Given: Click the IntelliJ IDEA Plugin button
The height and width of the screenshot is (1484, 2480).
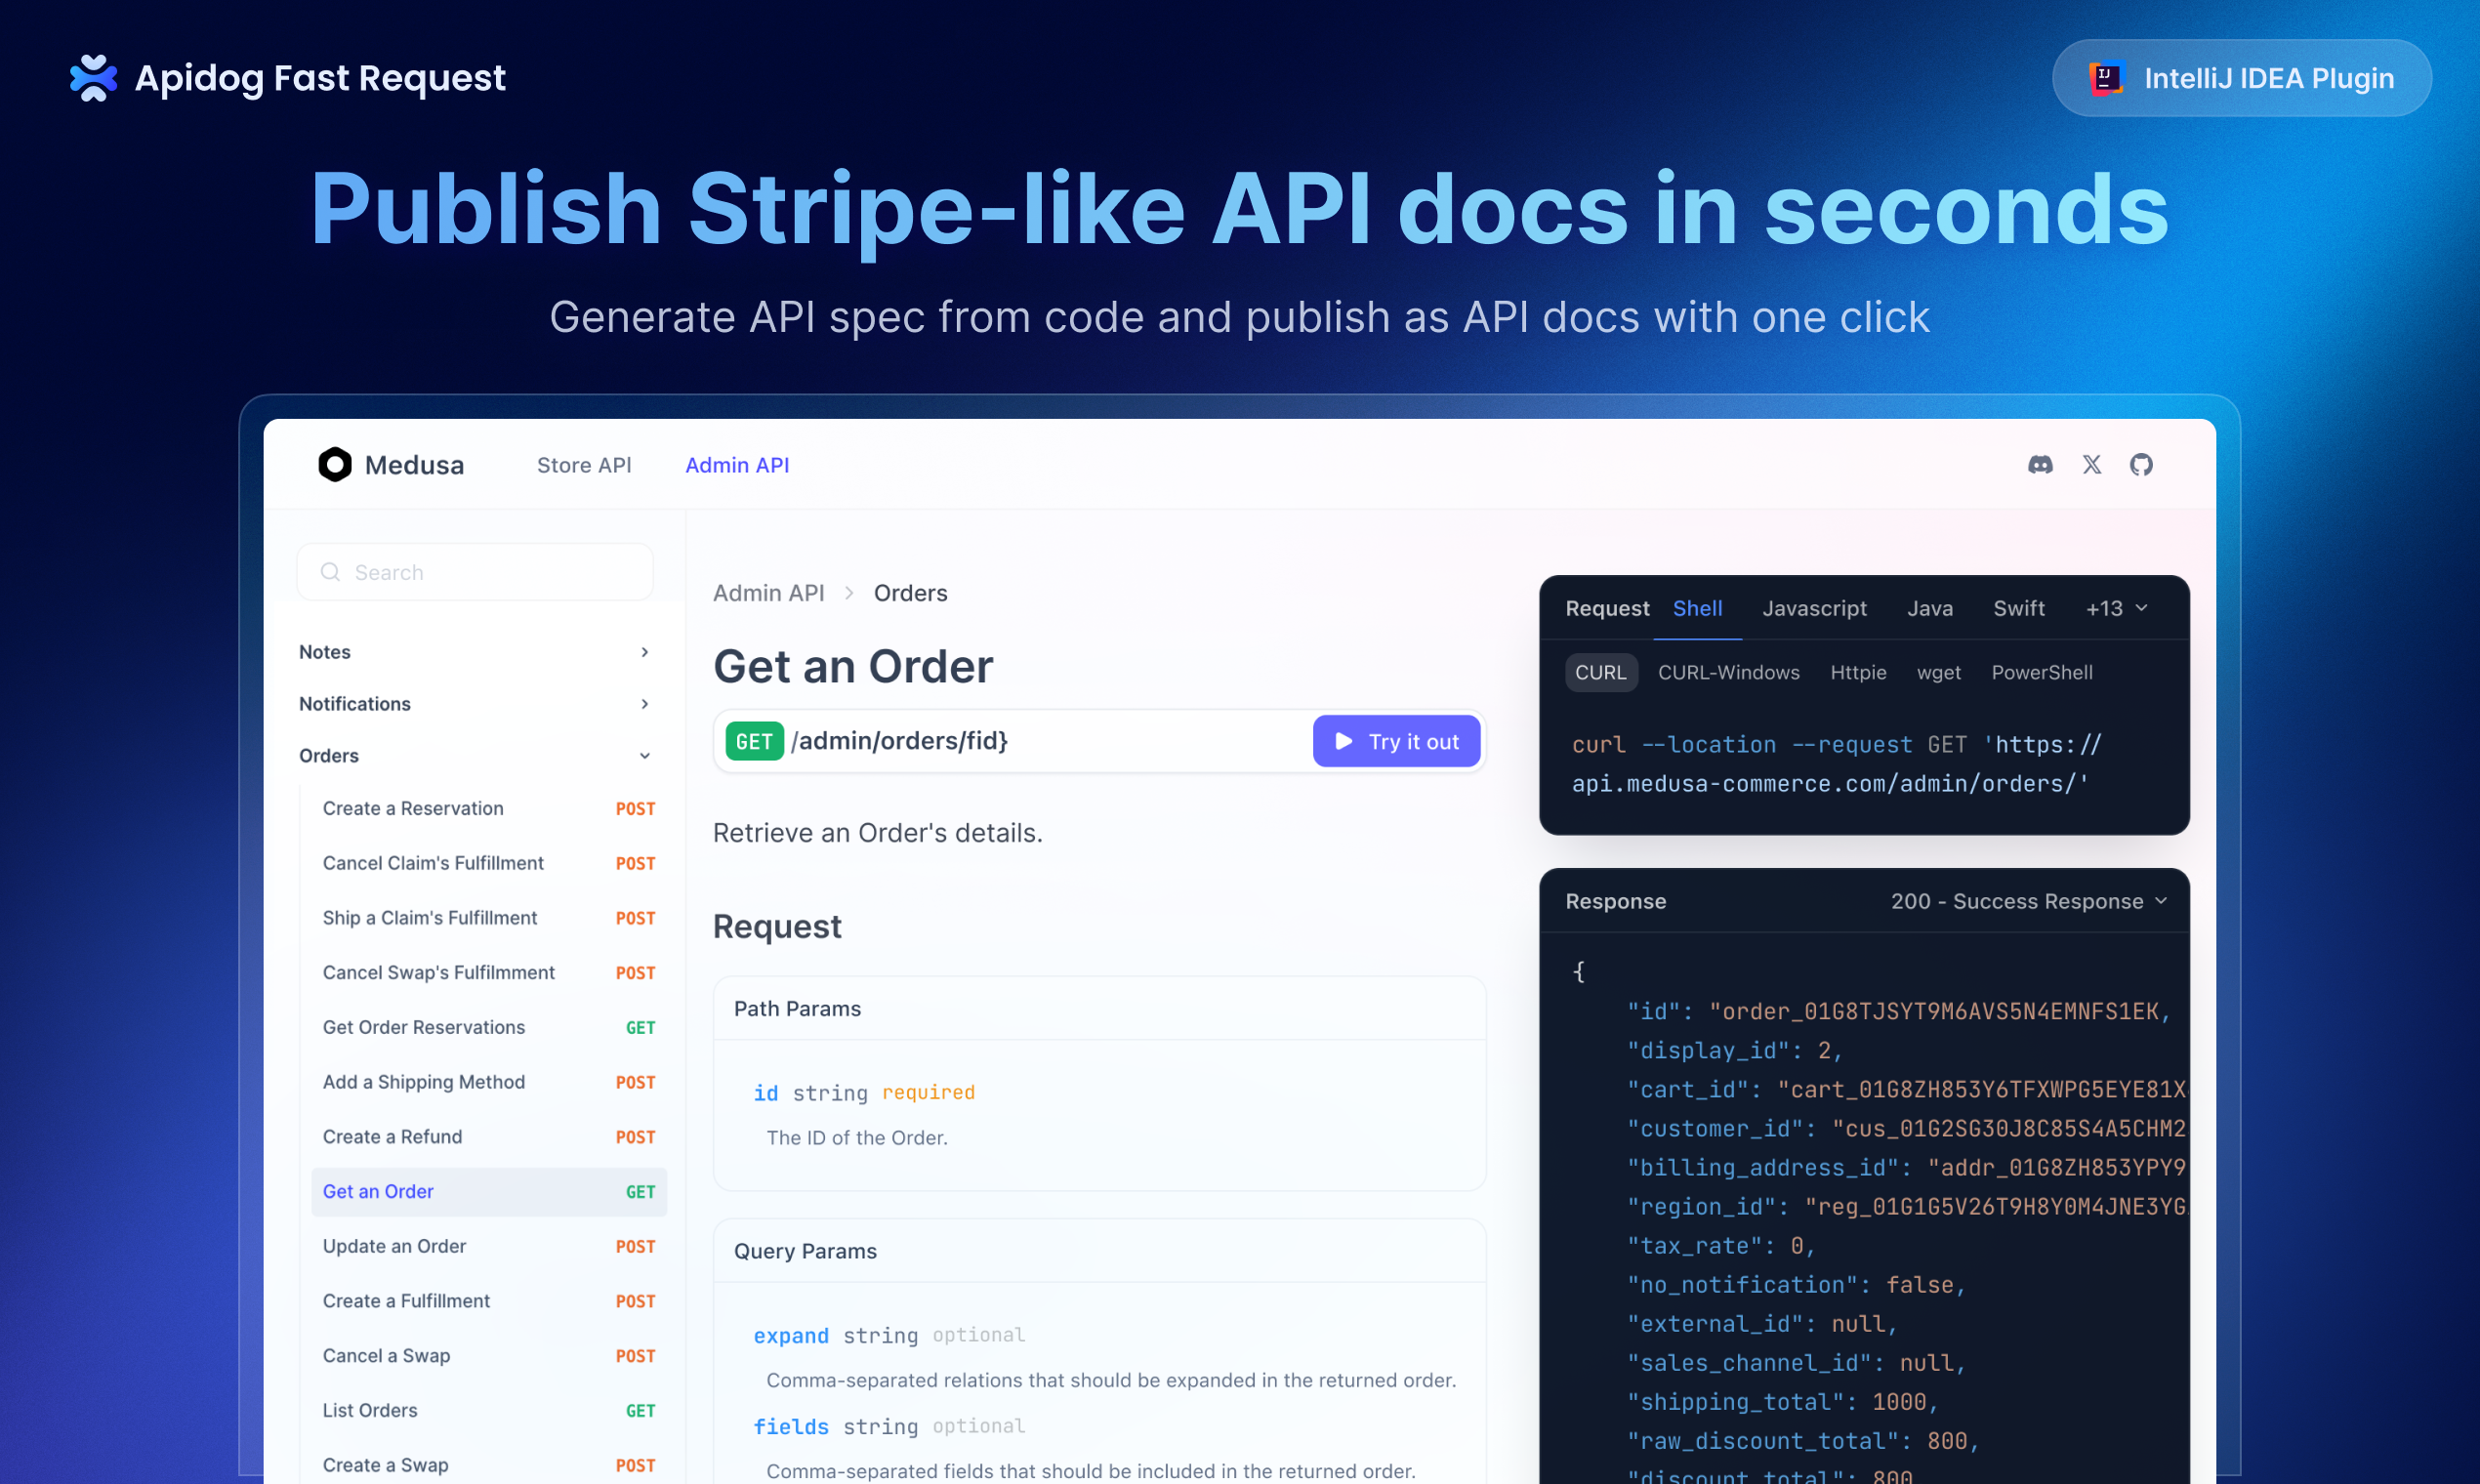Looking at the screenshot, I should tap(2241, 78).
